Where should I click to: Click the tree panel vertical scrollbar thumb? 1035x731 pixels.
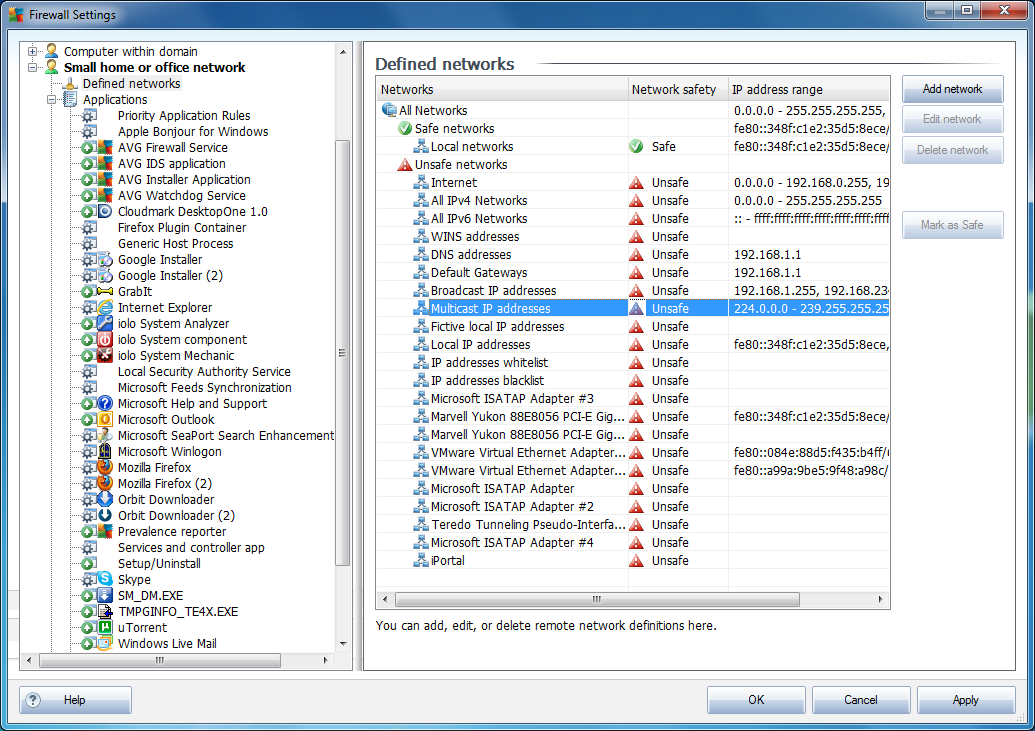(x=343, y=353)
